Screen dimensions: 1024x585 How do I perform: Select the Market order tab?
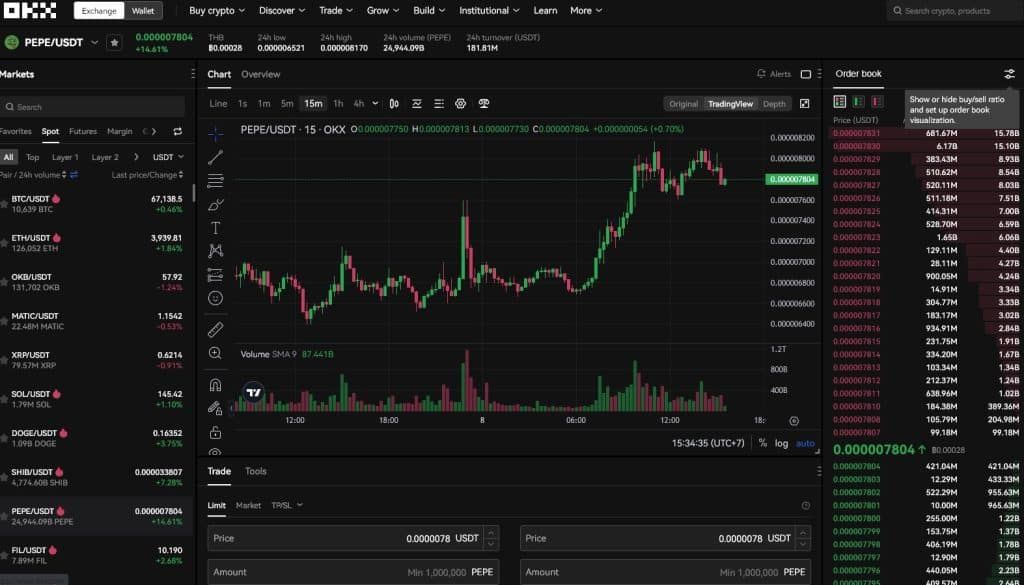point(248,505)
